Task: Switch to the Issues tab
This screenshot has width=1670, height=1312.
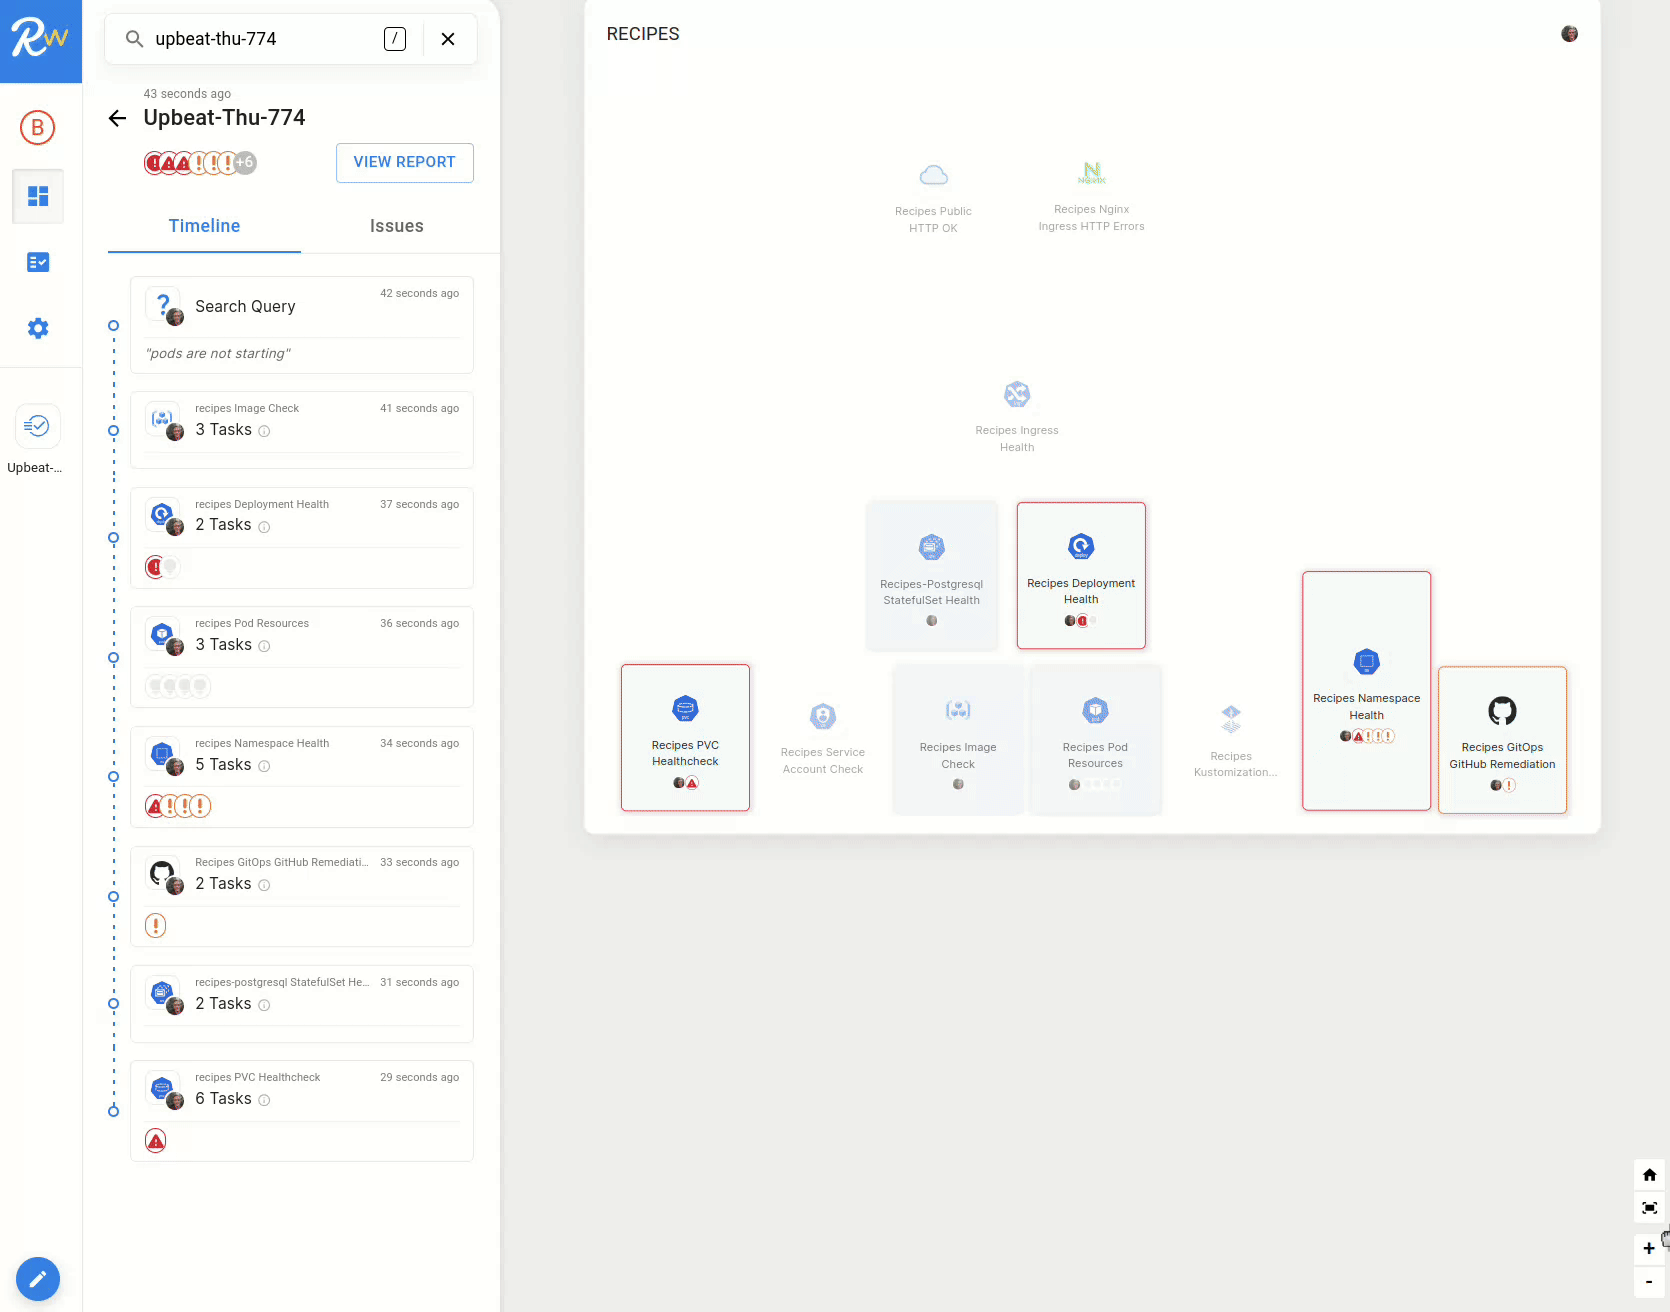Action: point(396,226)
